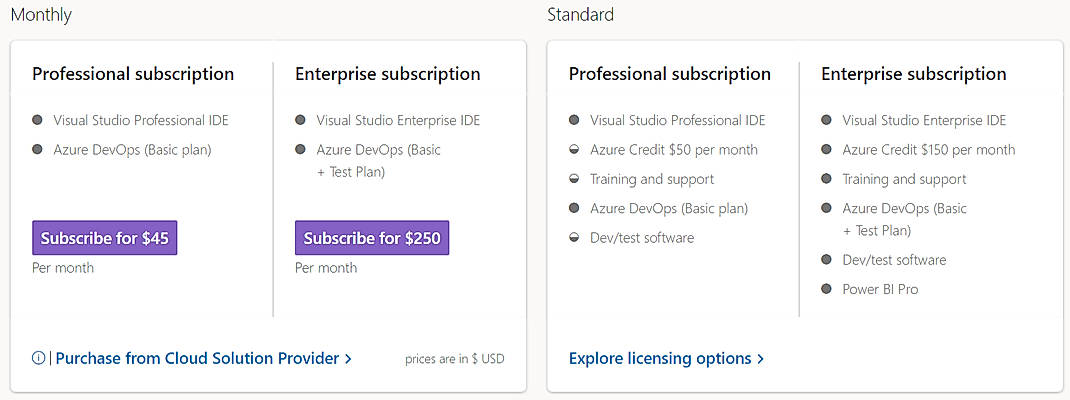Click the chevron after Explore licensing options
The width and height of the screenshot is (1070, 400).
[760, 358]
